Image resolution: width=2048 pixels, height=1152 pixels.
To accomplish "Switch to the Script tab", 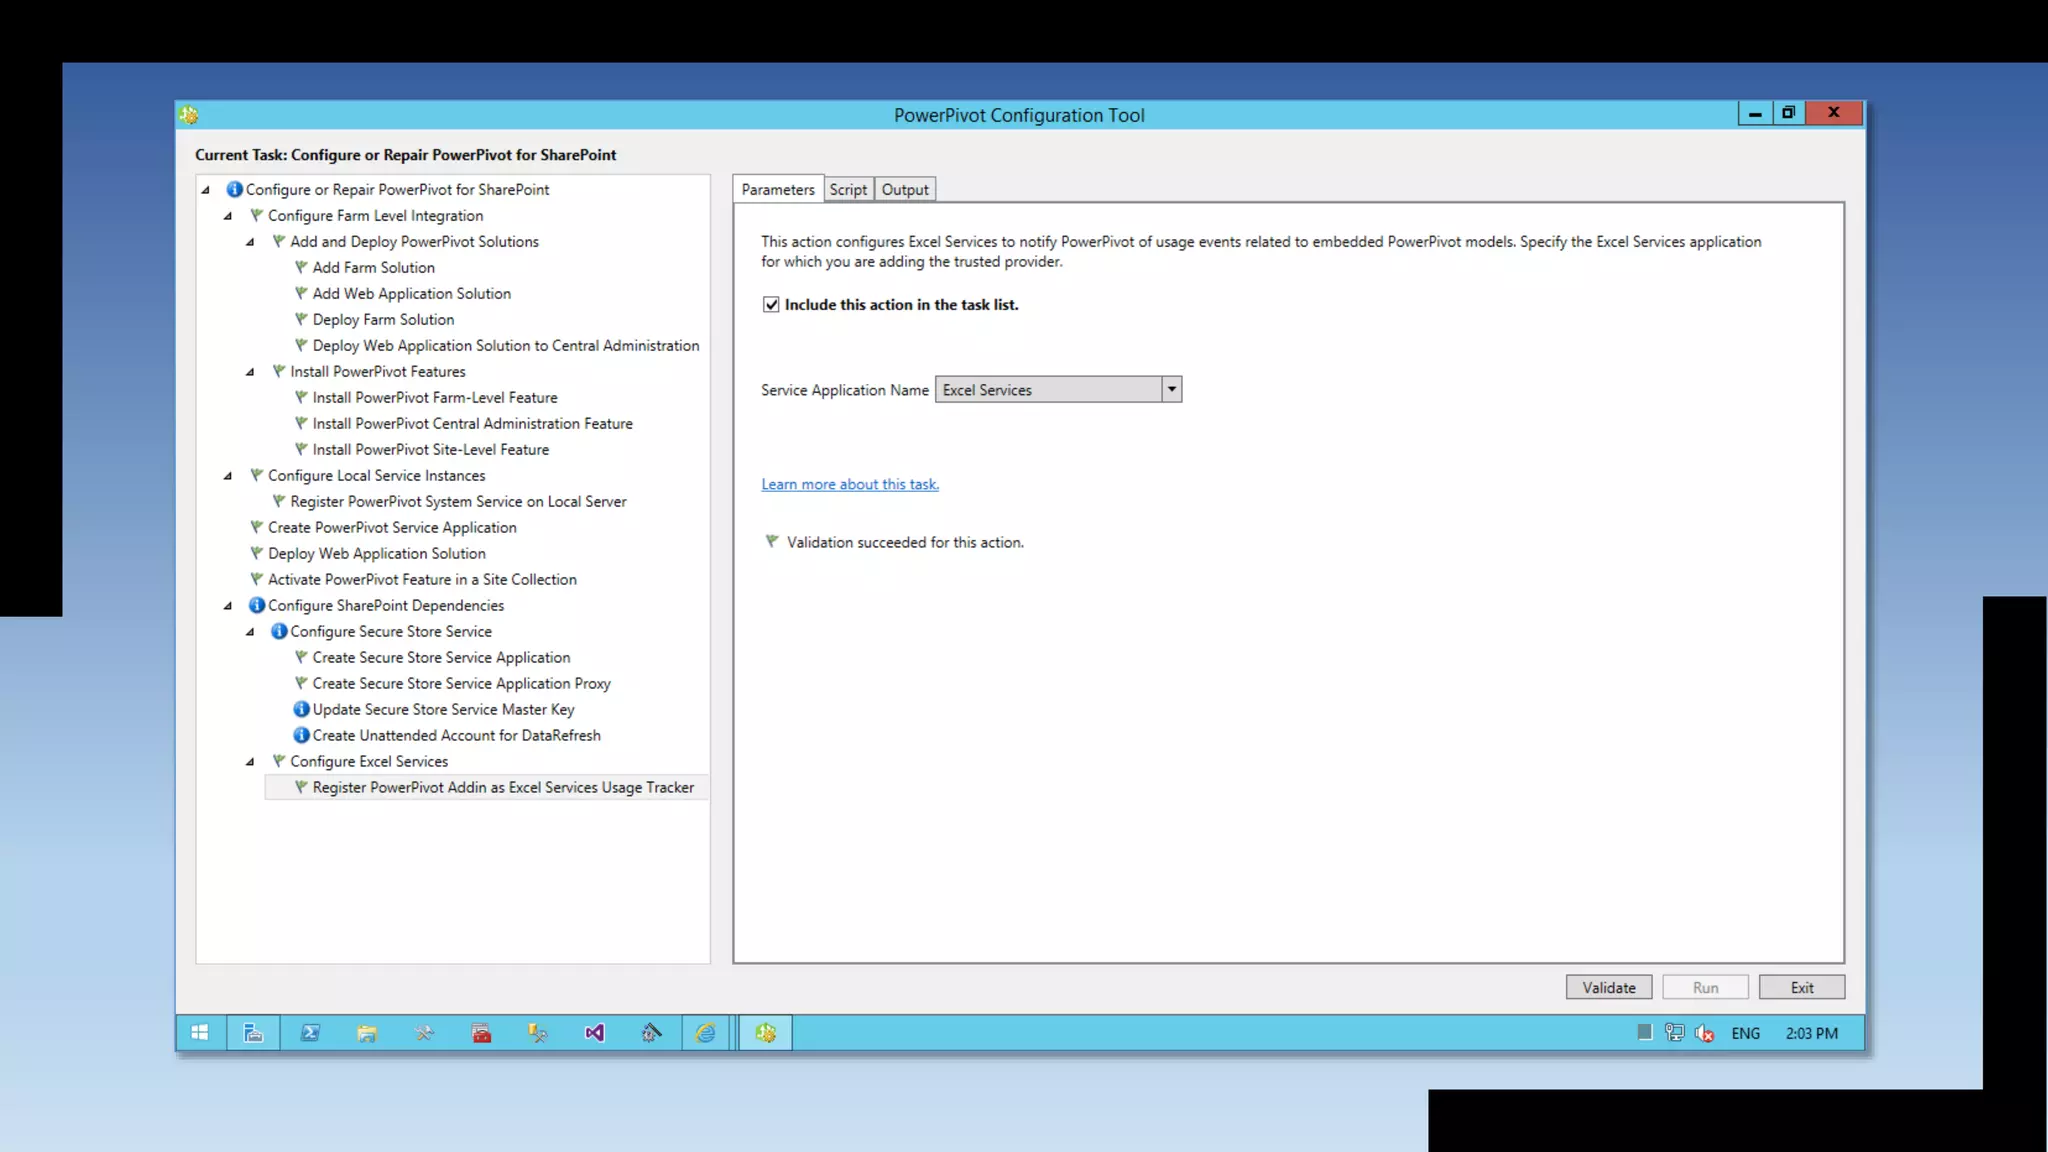I will pyautogui.click(x=848, y=190).
